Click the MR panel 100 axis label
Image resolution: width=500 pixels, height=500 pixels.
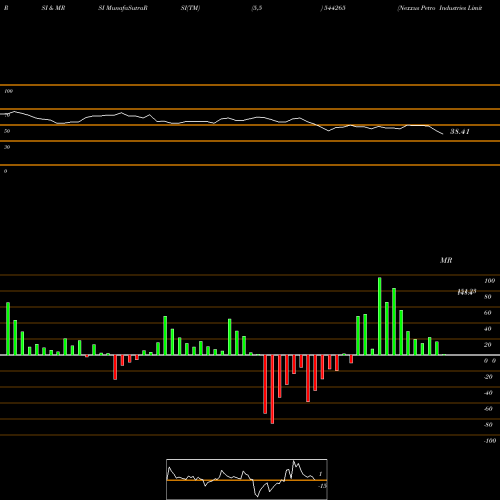(489, 281)
